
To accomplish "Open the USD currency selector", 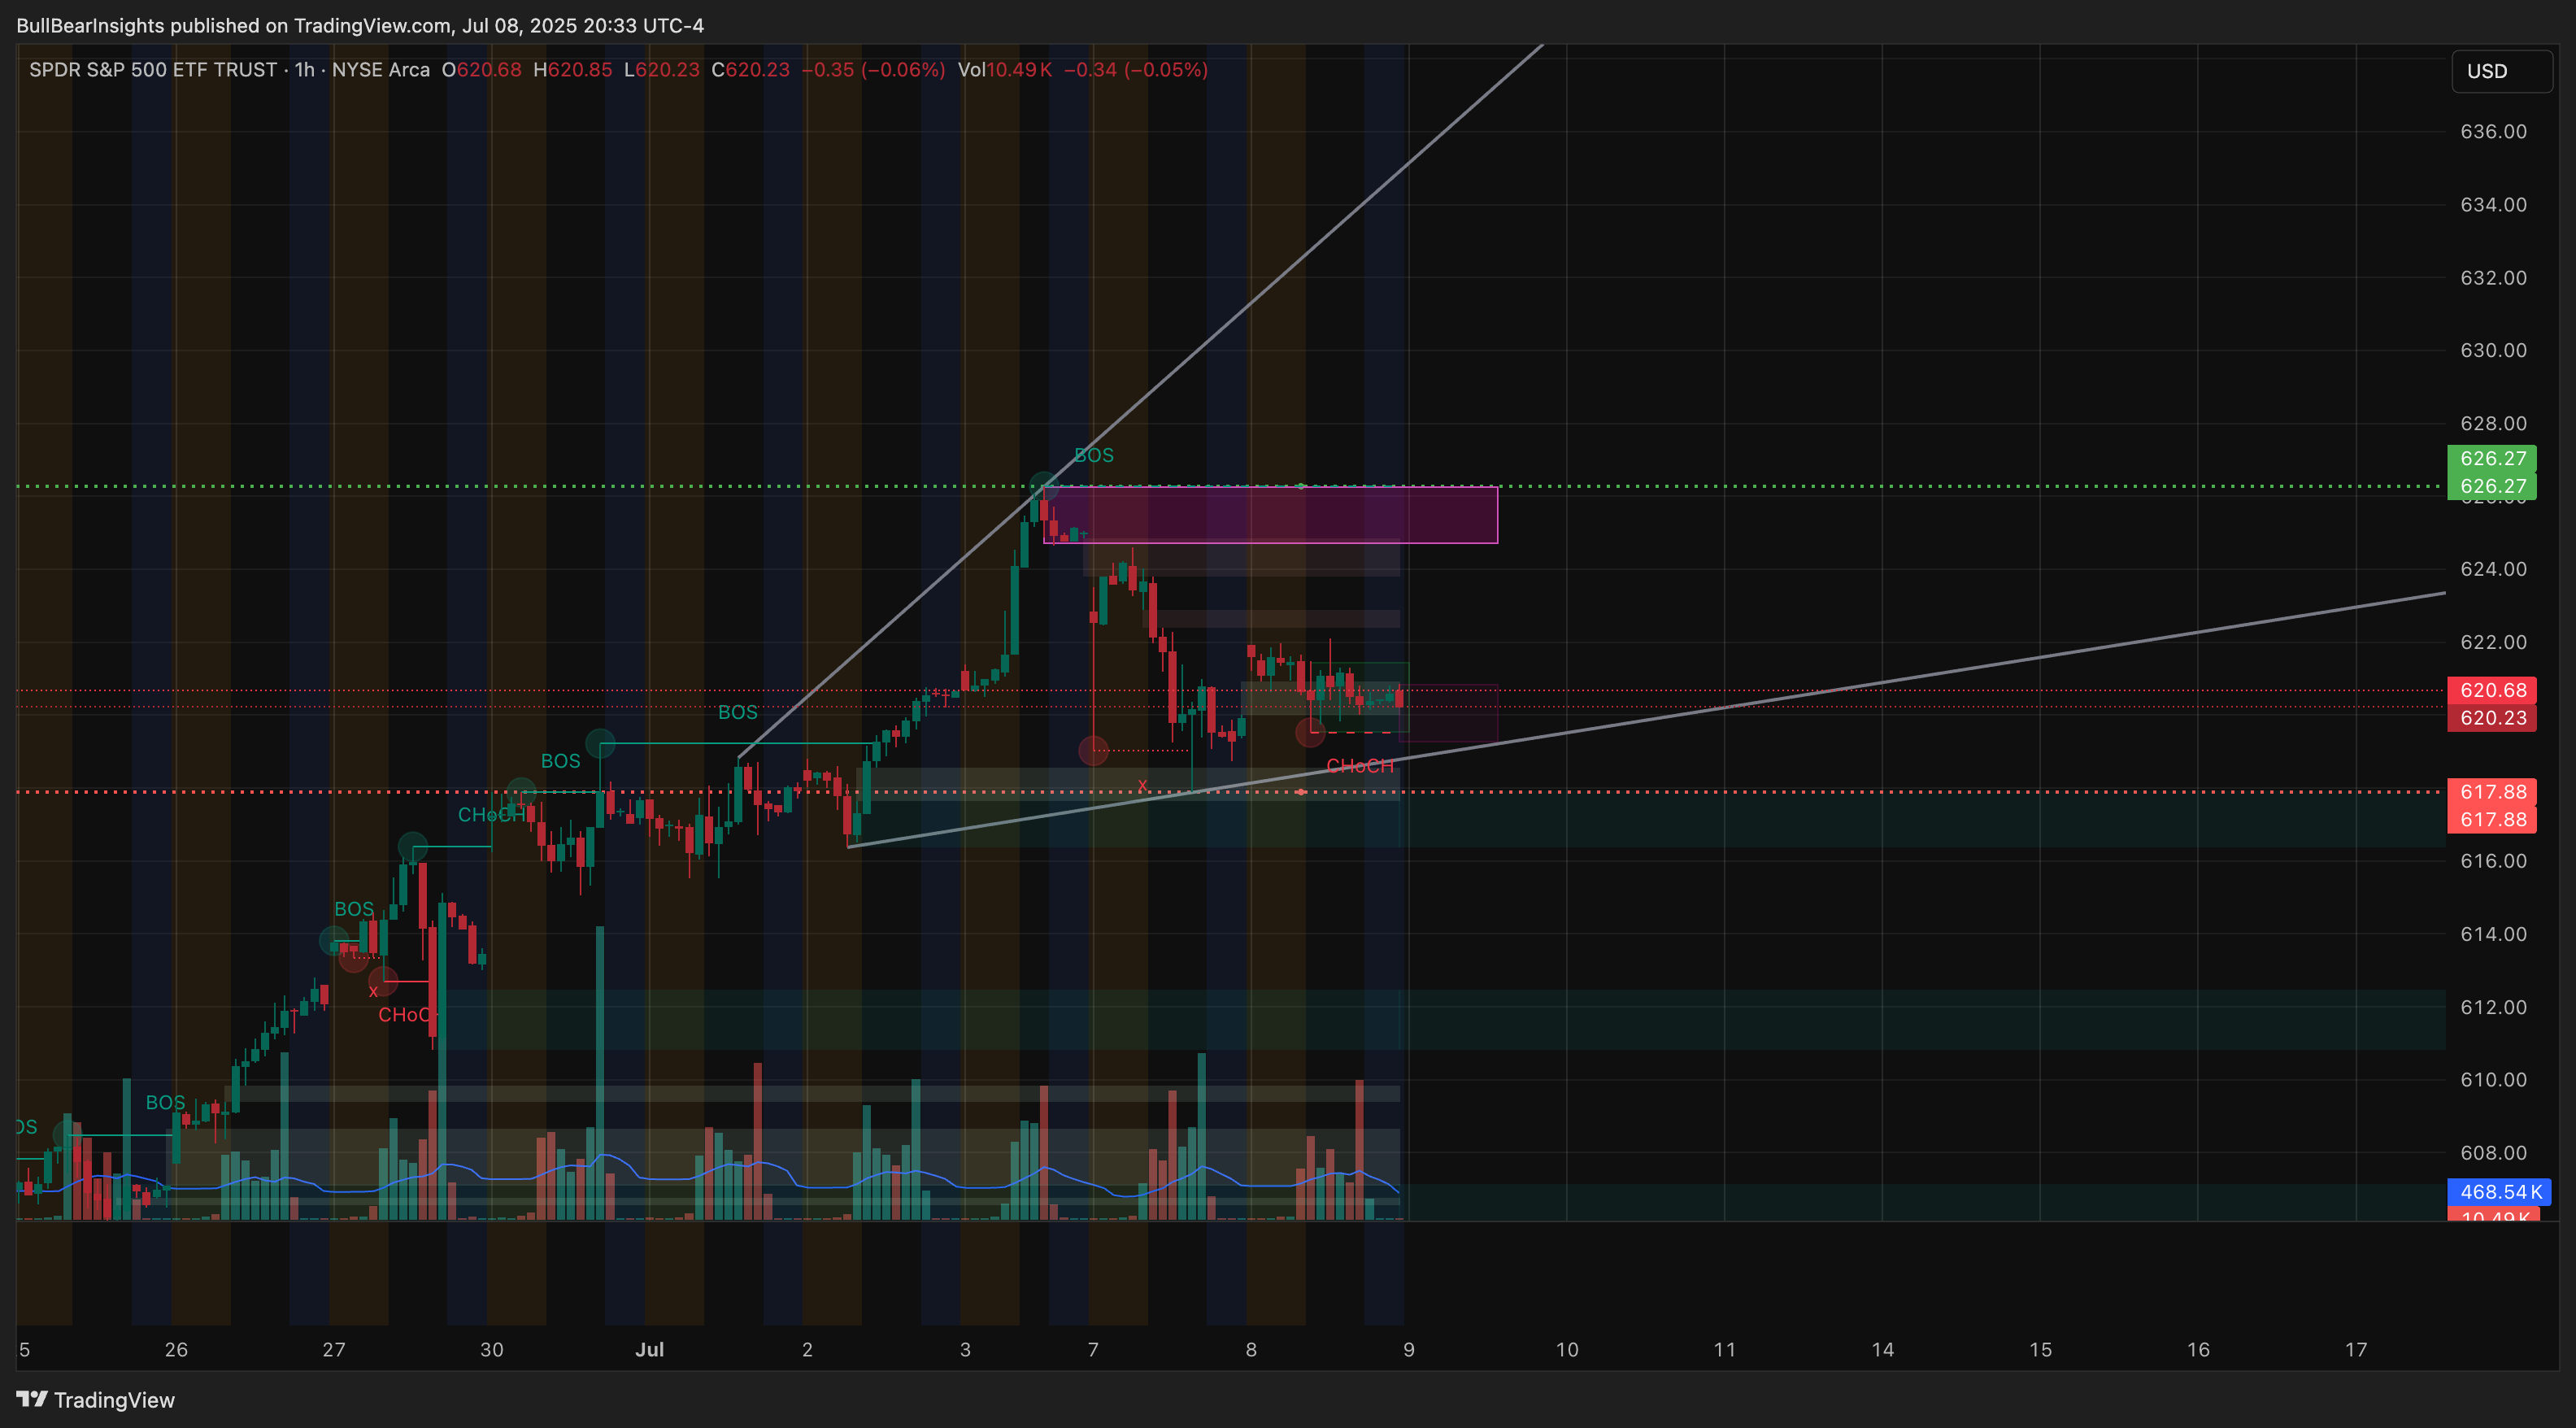I will 2501,71.
